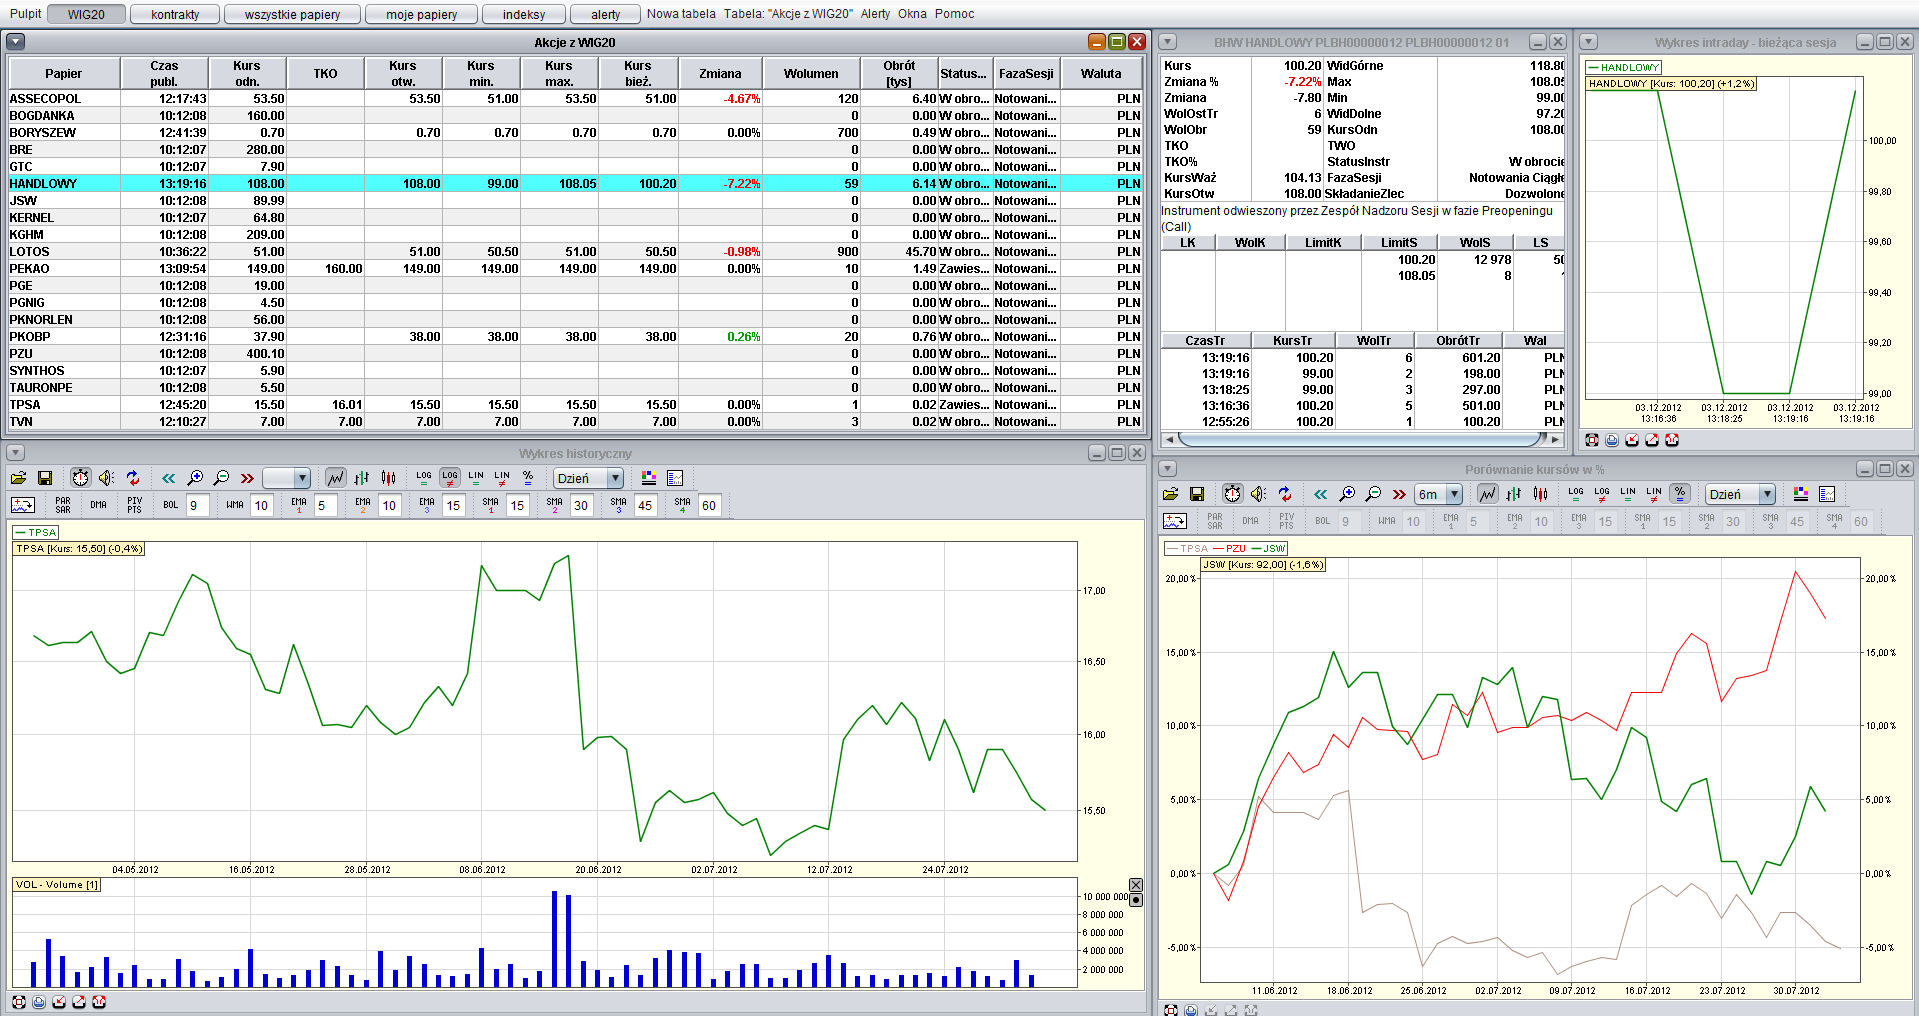Image resolution: width=1919 pixels, height=1016 pixels.
Task: Click BOL period field showing 9
Action: pyautogui.click(x=198, y=506)
